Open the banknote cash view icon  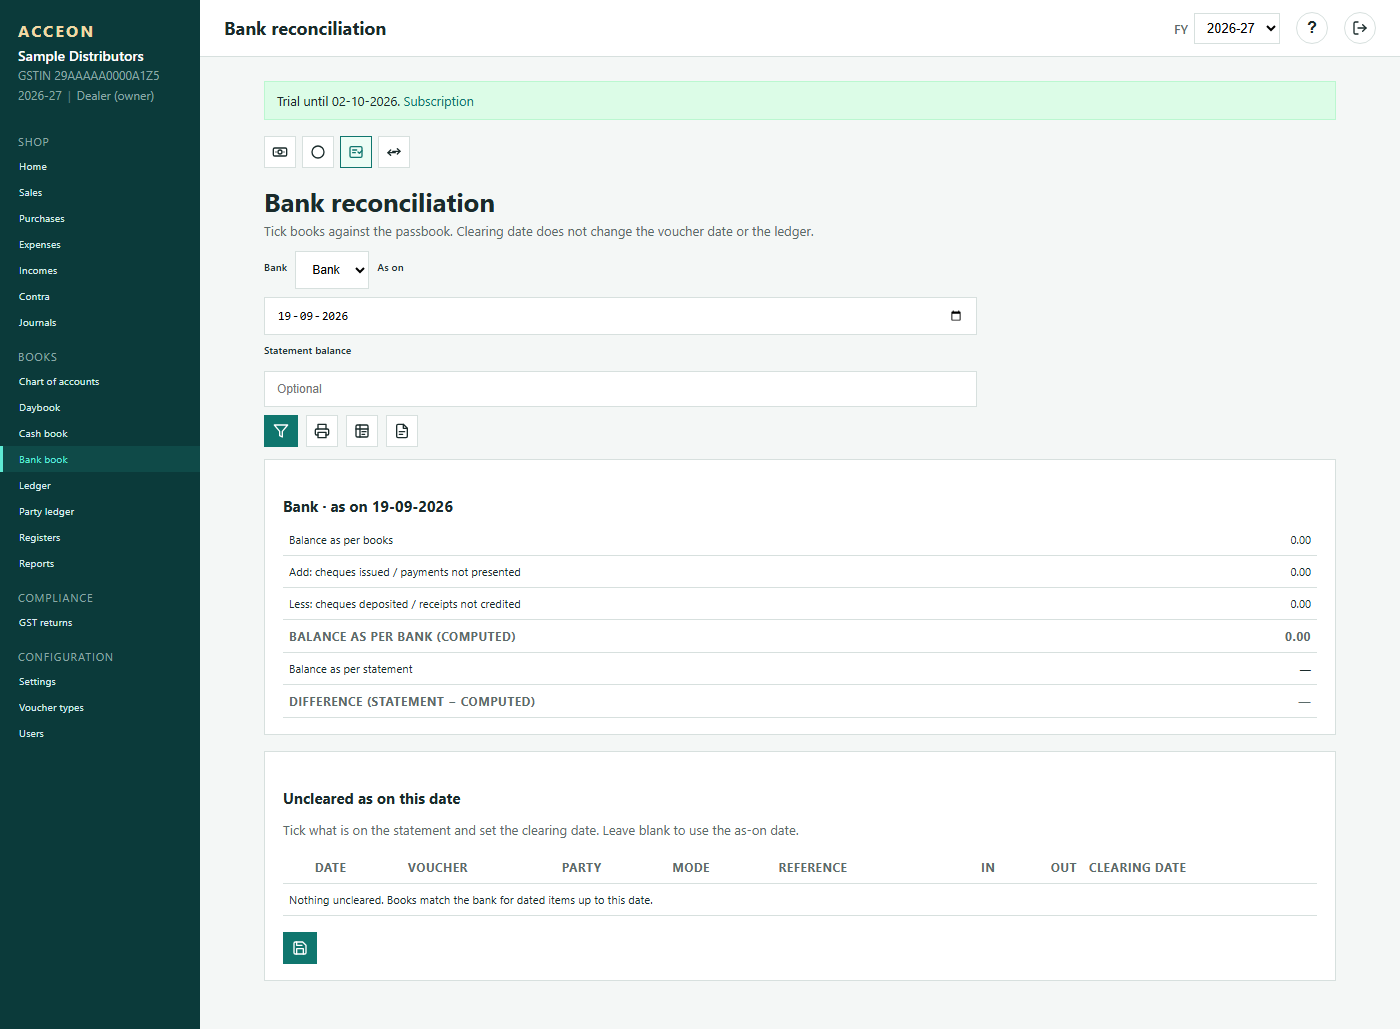click(280, 152)
